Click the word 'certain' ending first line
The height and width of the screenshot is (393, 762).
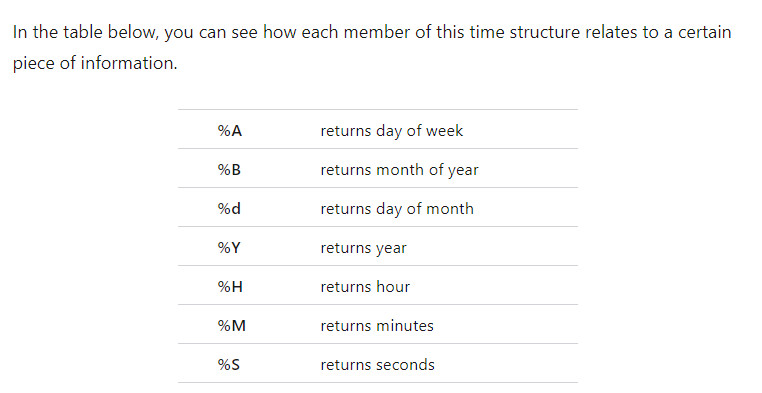pos(705,32)
